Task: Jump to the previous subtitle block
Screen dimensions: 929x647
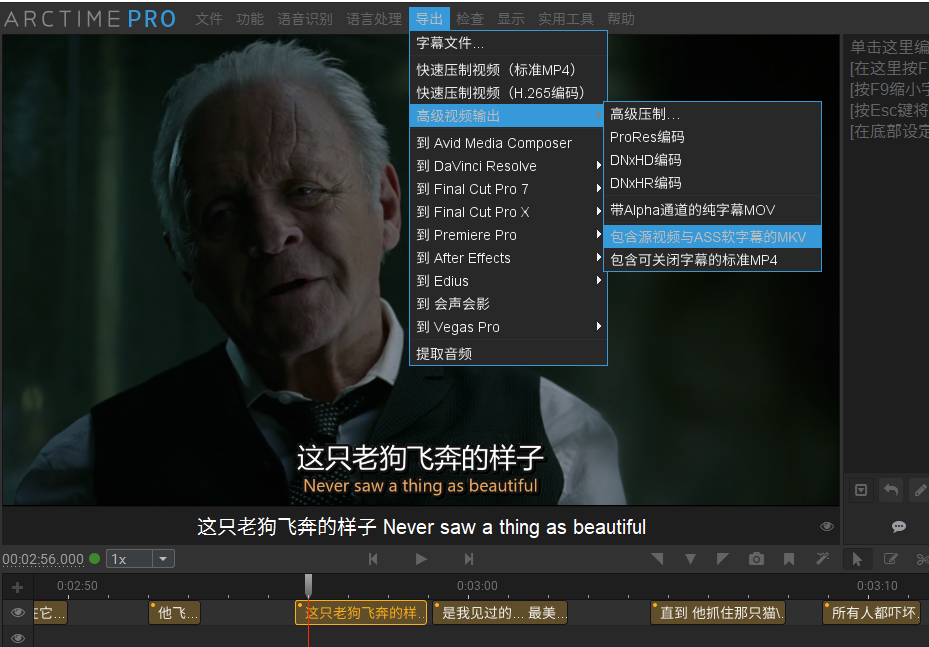Action: click(x=373, y=559)
